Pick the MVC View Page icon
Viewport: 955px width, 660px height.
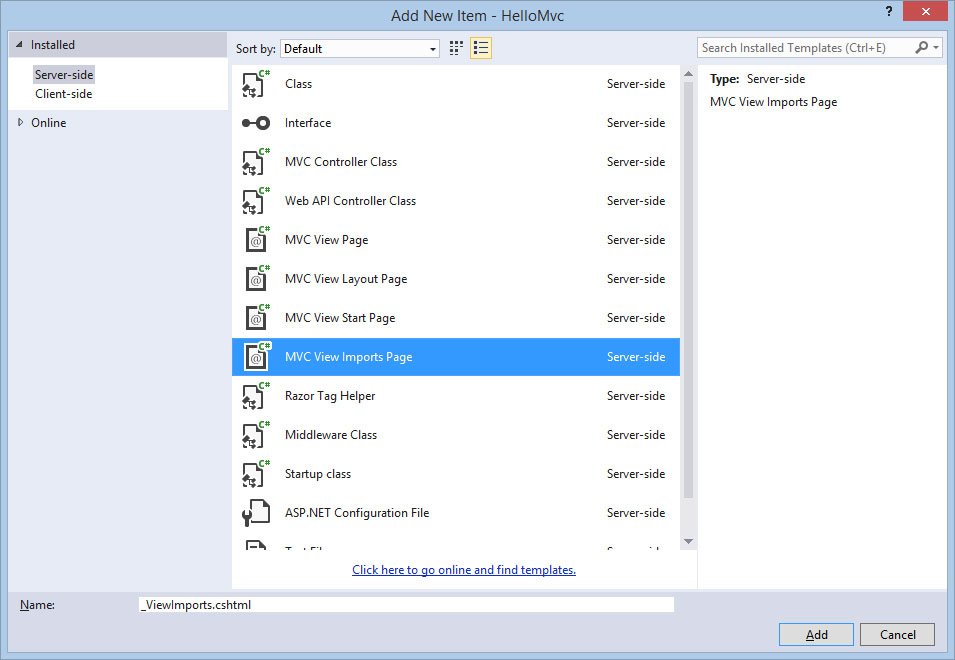[x=256, y=240]
